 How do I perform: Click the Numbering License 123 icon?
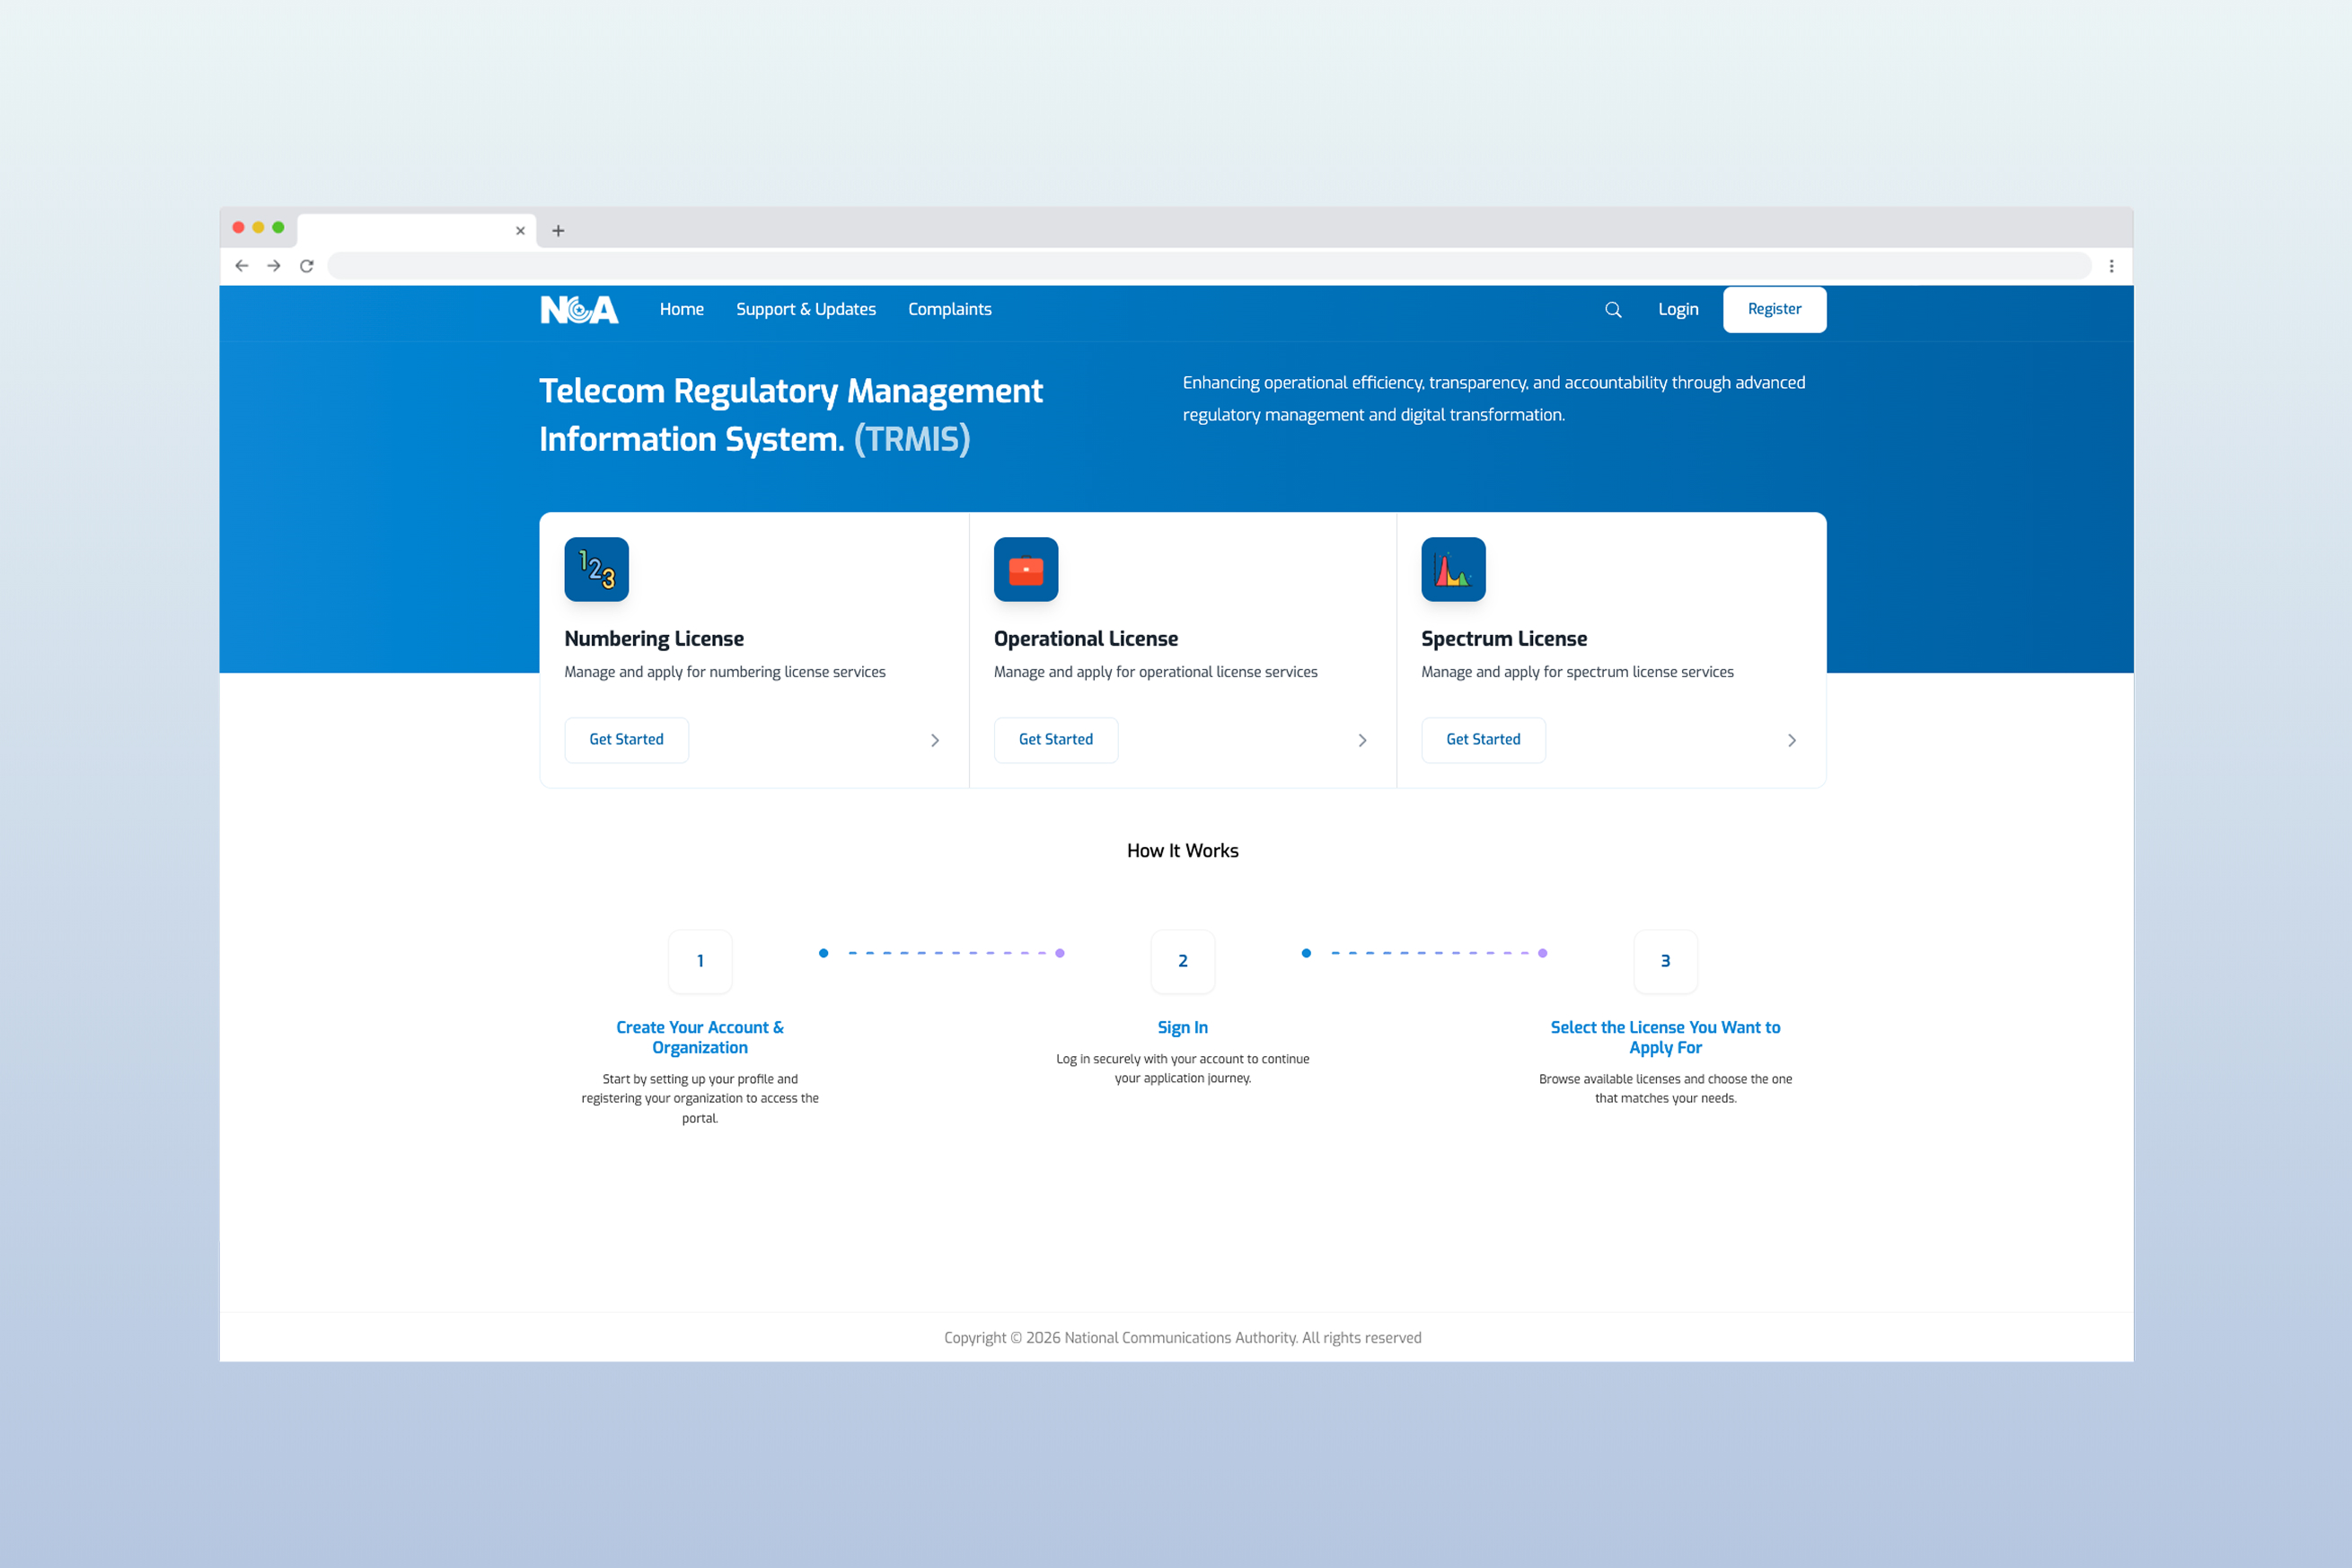(x=597, y=569)
